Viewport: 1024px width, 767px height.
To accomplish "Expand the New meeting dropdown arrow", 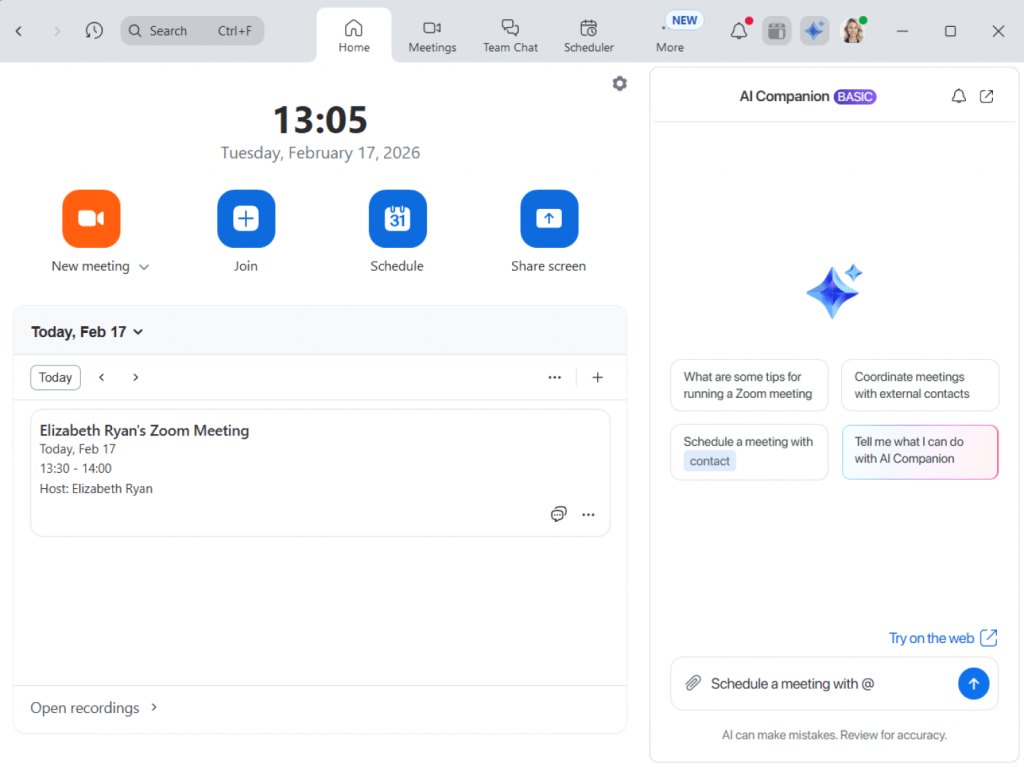I will (144, 267).
